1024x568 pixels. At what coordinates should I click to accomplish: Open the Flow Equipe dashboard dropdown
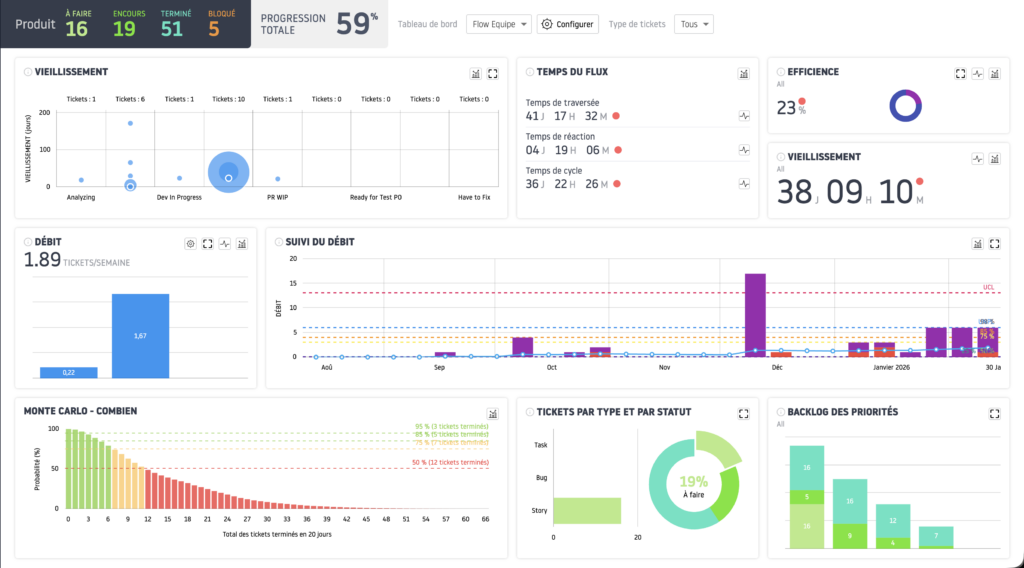coord(498,24)
